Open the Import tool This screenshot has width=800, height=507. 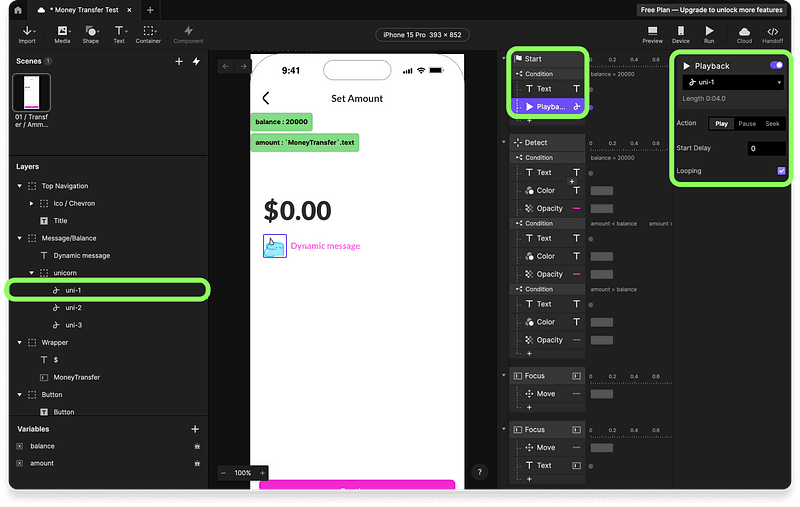click(x=27, y=34)
